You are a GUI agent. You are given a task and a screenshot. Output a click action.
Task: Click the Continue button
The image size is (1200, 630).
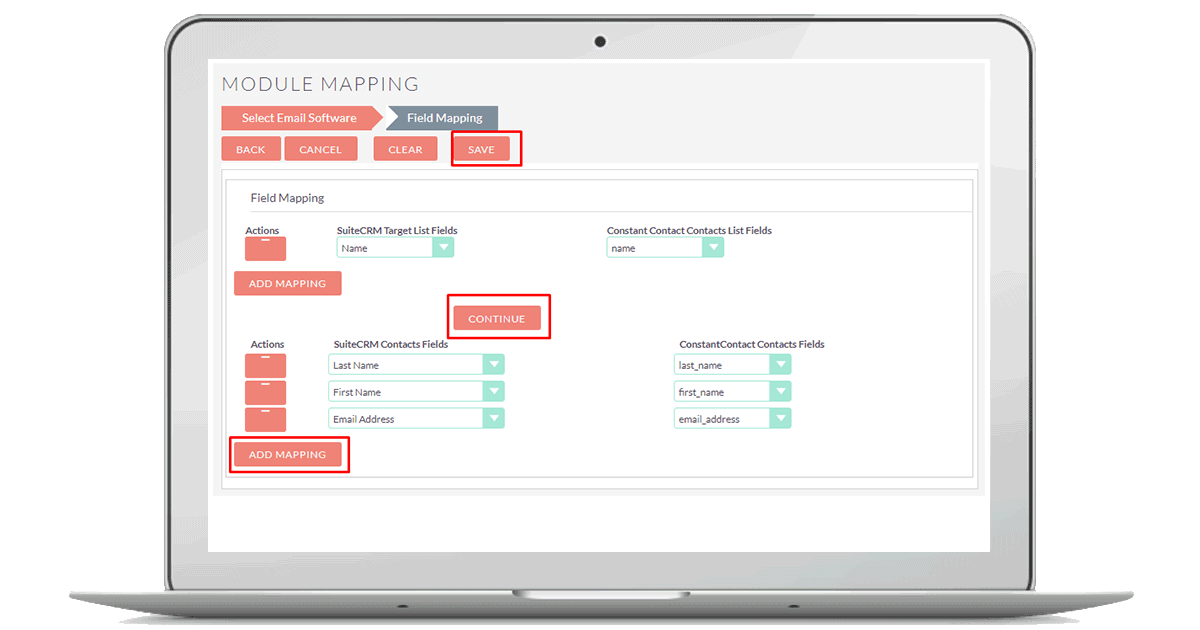[497, 318]
